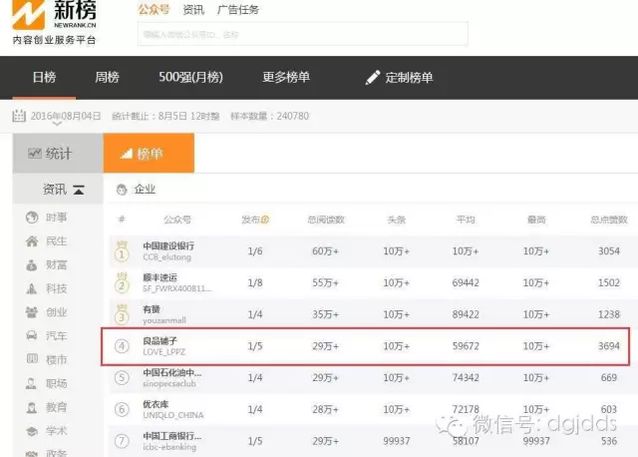Image resolution: width=638 pixels, height=457 pixels.
Task: Click the 72178 average value
Action: coord(465,409)
